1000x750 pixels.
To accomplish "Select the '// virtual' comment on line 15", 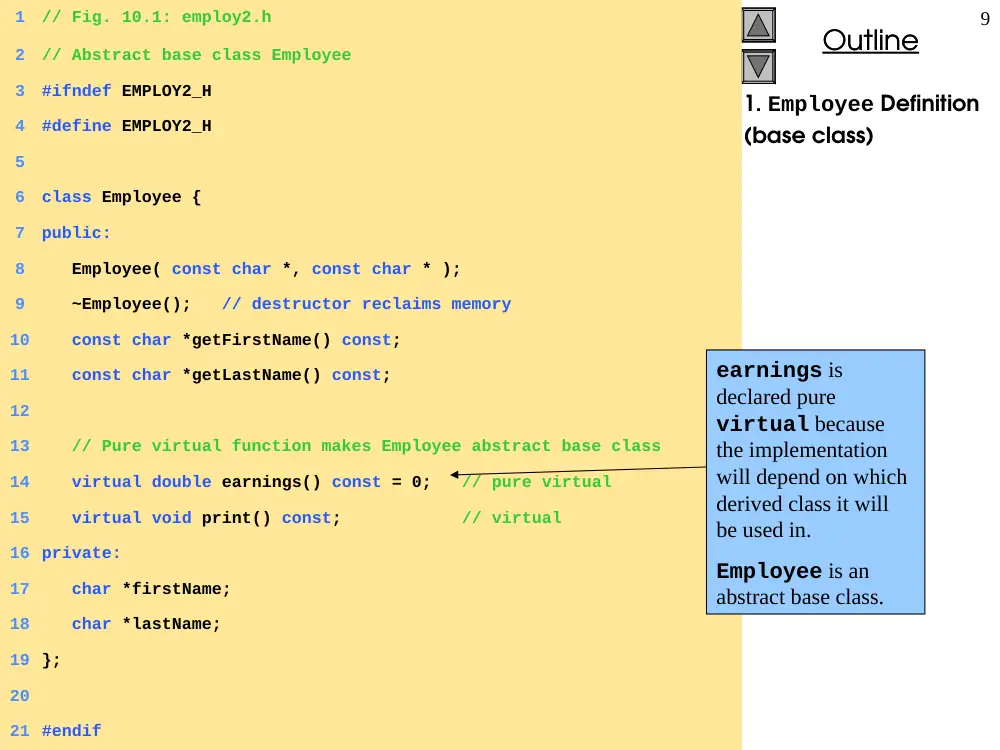I will click(512, 518).
